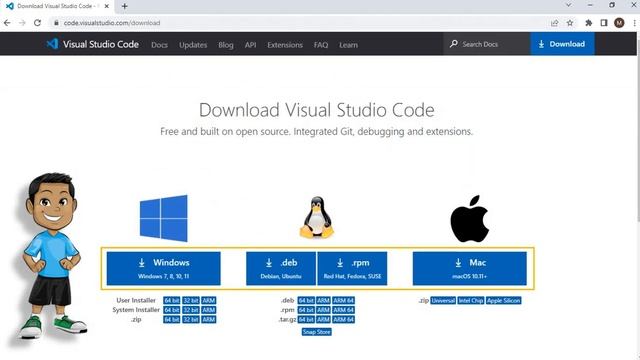Select Linux .deb ARM 64 link

click(343, 300)
